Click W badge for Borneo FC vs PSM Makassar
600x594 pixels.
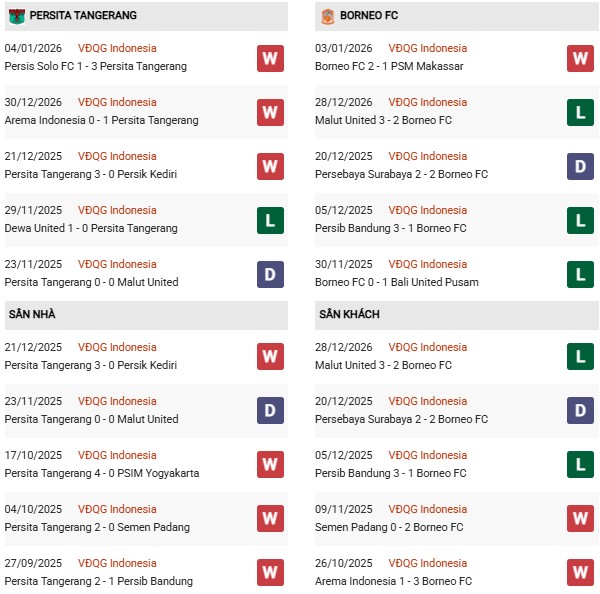coord(580,58)
